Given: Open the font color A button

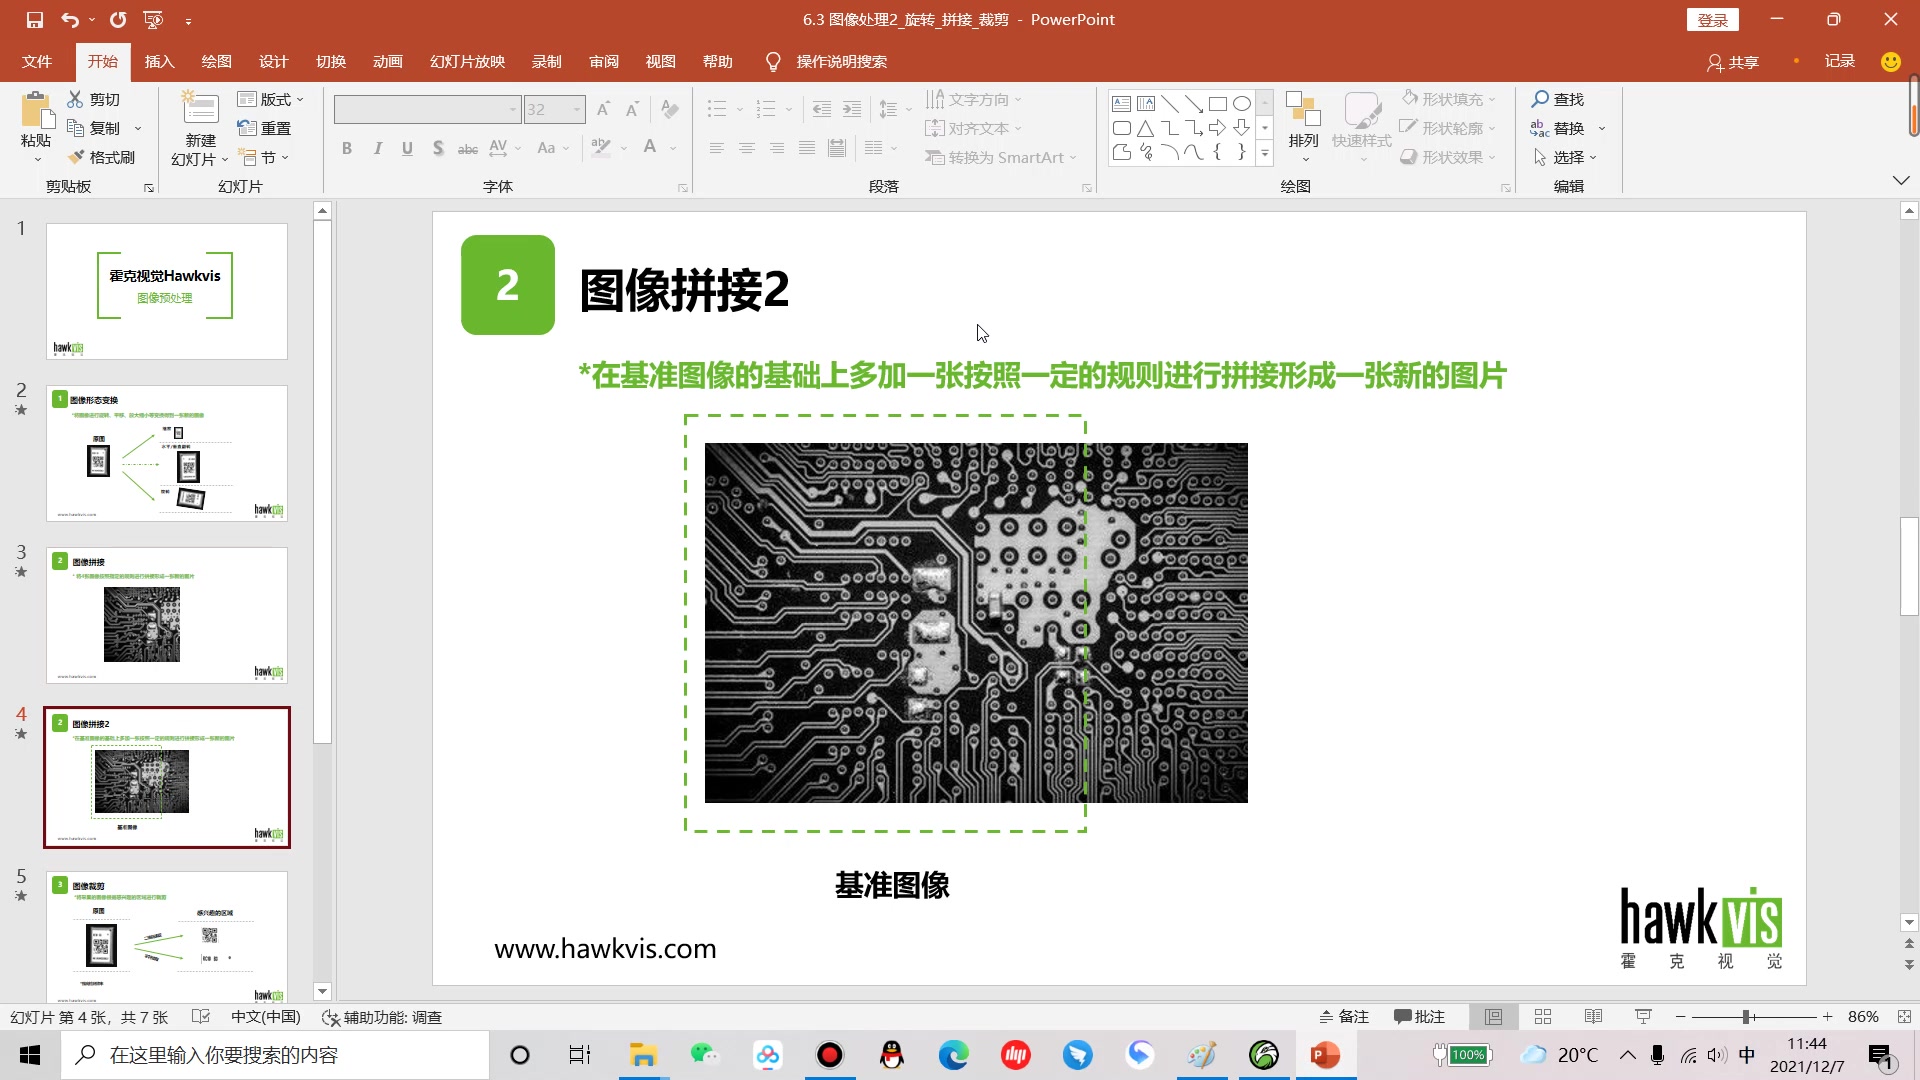Looking at the screenshot, I should tap(649, 148).
